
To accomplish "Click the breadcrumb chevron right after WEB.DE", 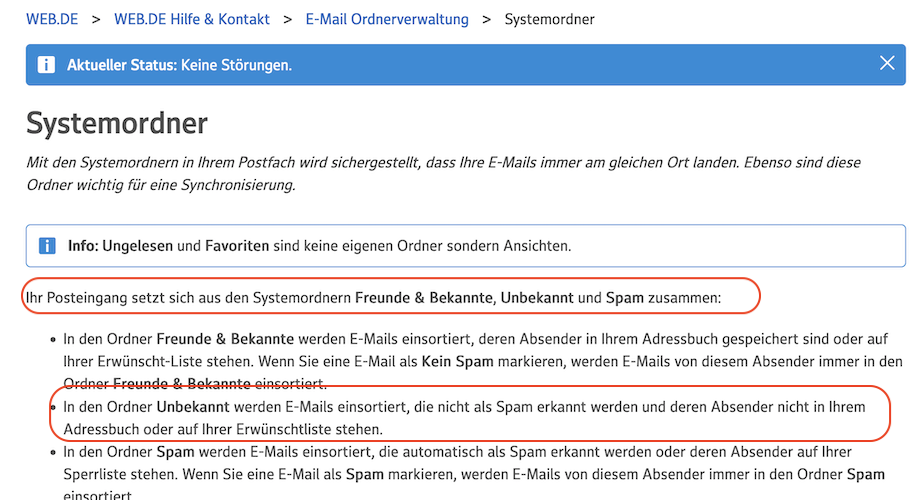I will [x=96, y=19].
